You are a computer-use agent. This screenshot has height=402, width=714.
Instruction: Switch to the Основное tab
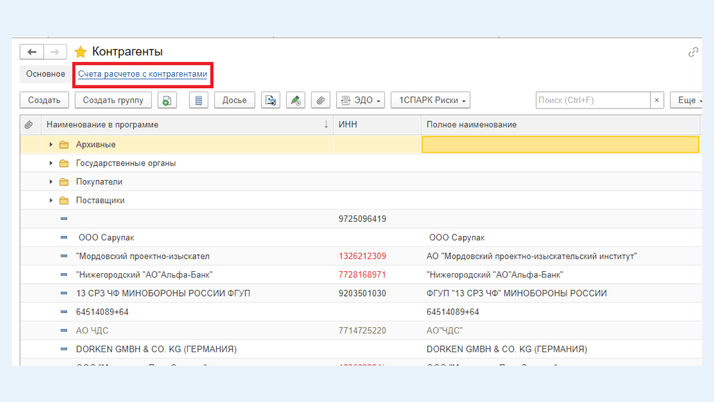tap(45, 74)
